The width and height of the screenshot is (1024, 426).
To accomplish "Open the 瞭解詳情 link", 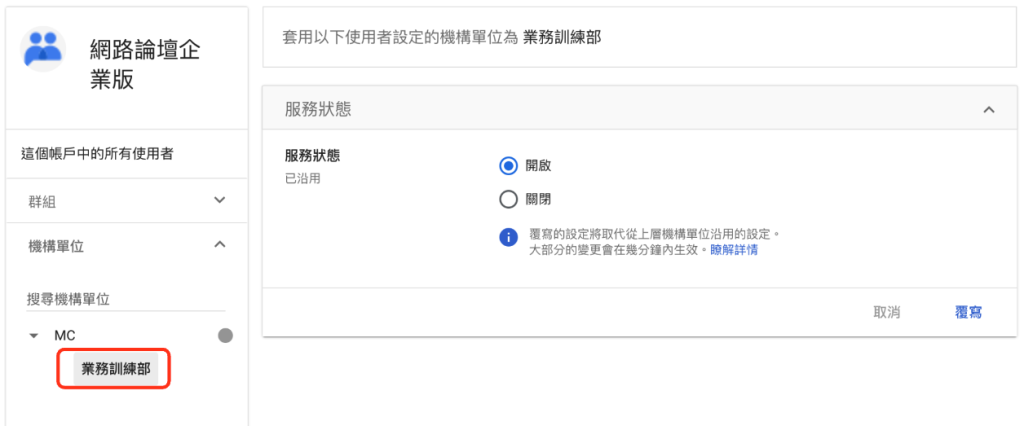I will point(734,250).
